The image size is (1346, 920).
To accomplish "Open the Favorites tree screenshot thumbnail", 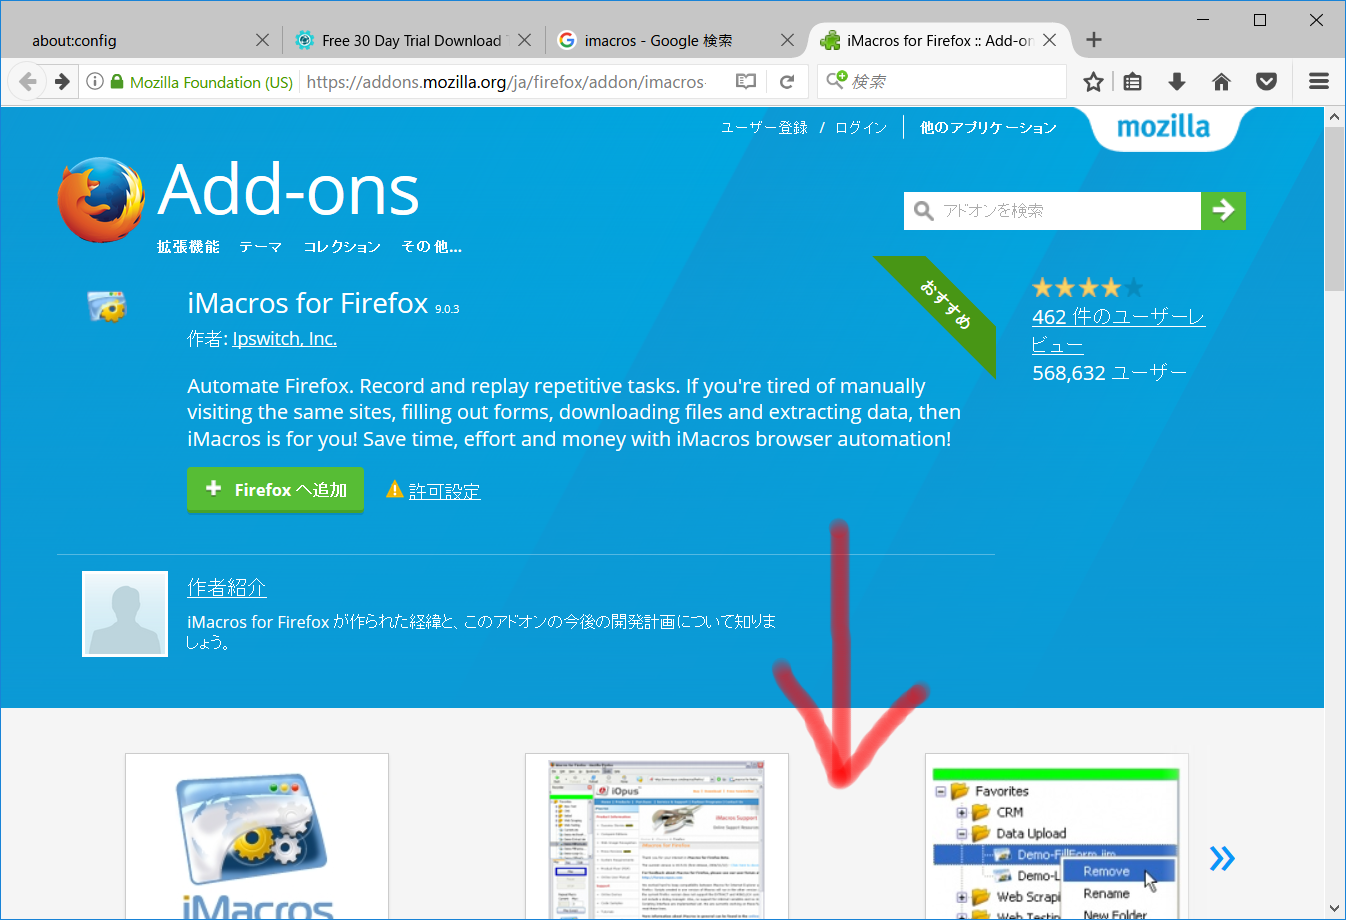I will (x=1057, y=836).
